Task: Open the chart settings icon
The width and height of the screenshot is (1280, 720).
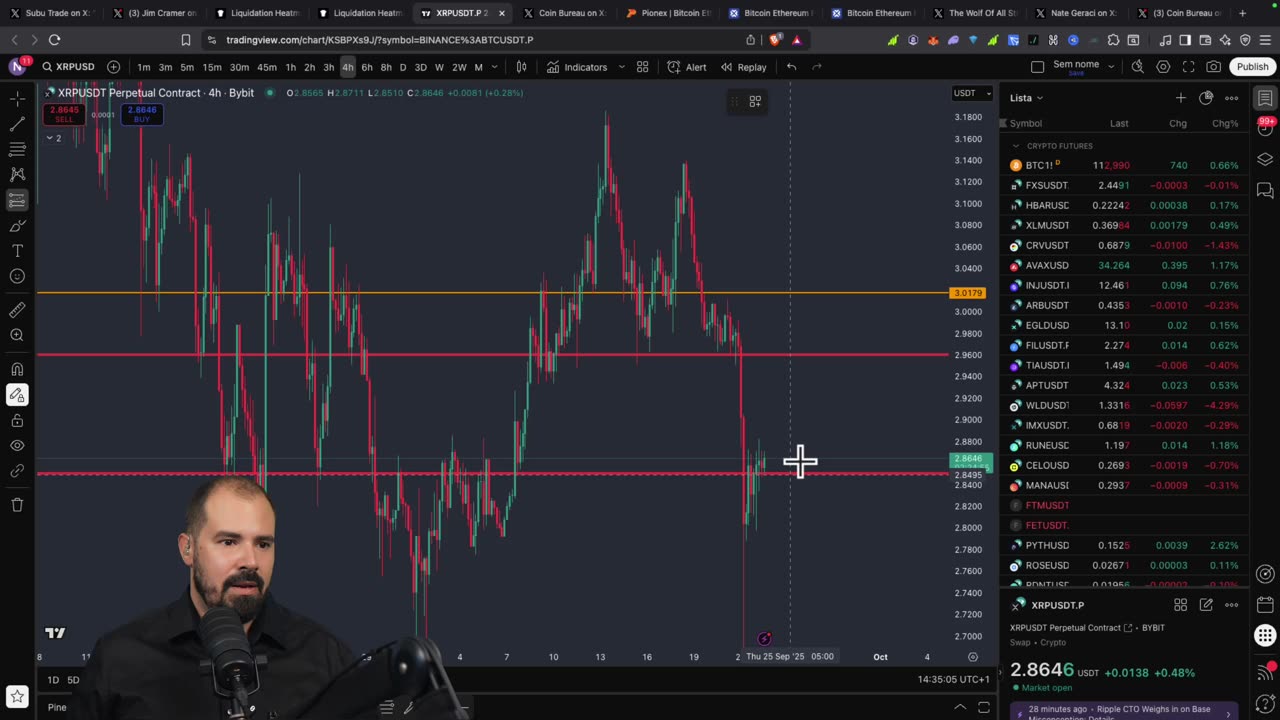Action: (x=1163, y=67)
